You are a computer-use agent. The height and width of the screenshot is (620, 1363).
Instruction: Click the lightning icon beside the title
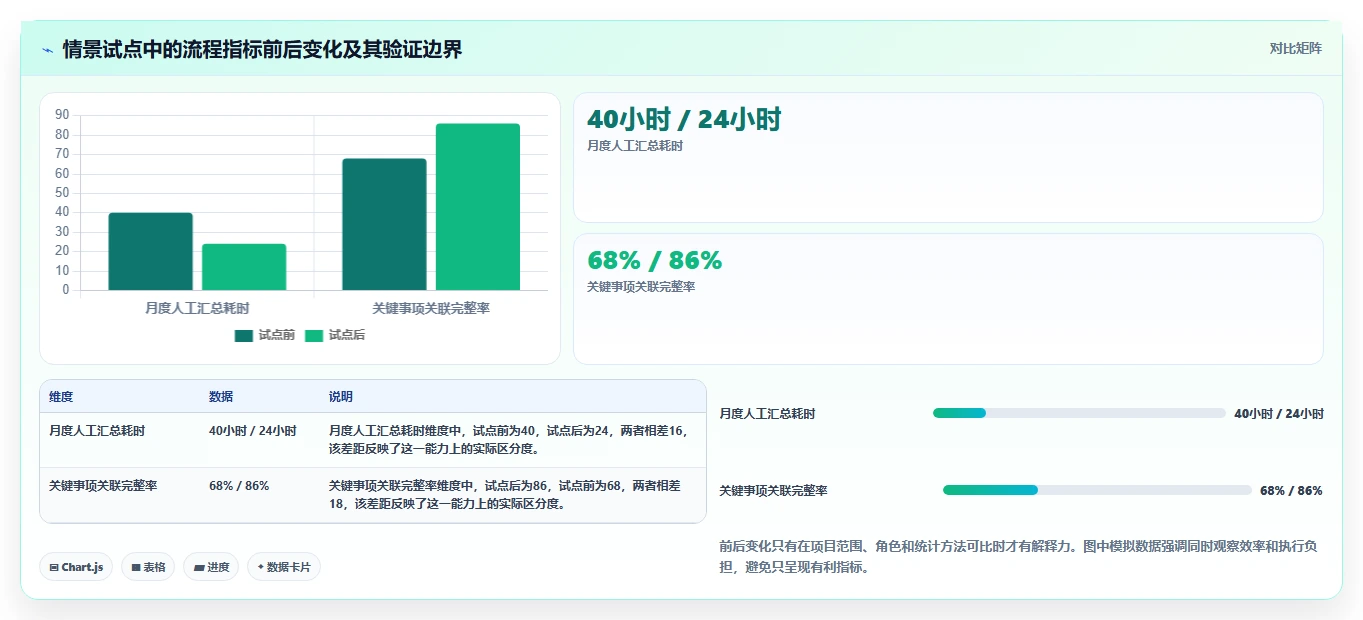[48, 50]
